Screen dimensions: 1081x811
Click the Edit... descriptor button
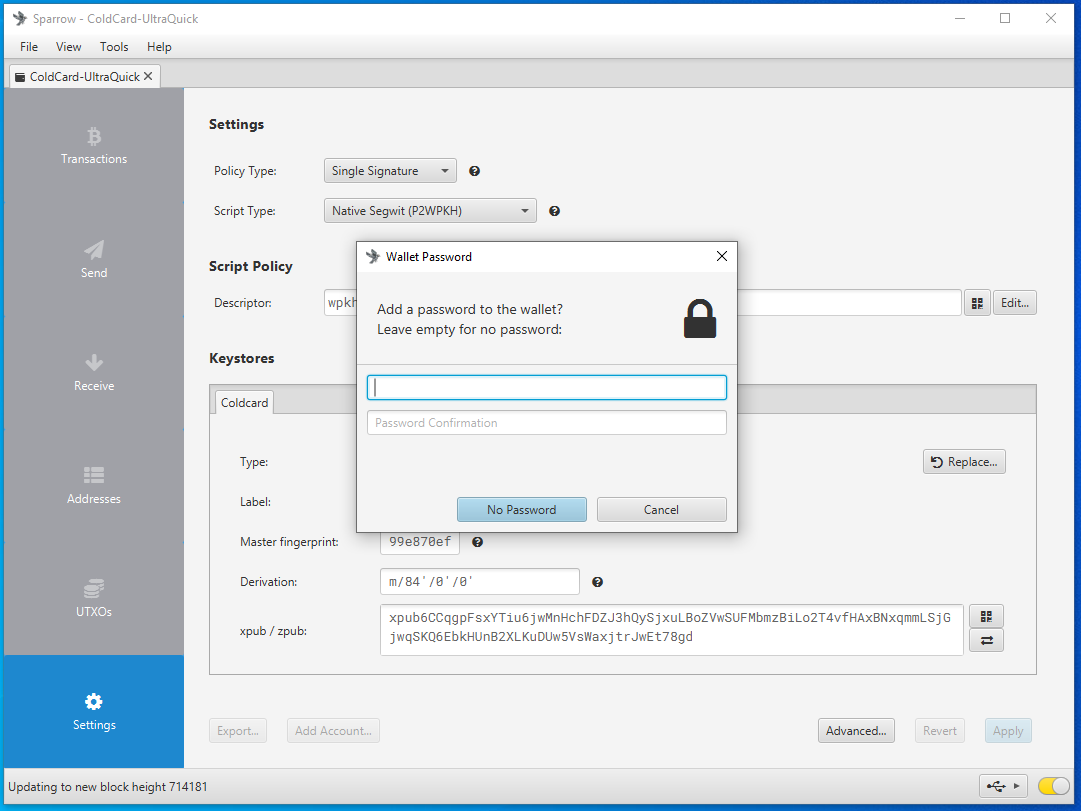click(x=1015, y=303)
